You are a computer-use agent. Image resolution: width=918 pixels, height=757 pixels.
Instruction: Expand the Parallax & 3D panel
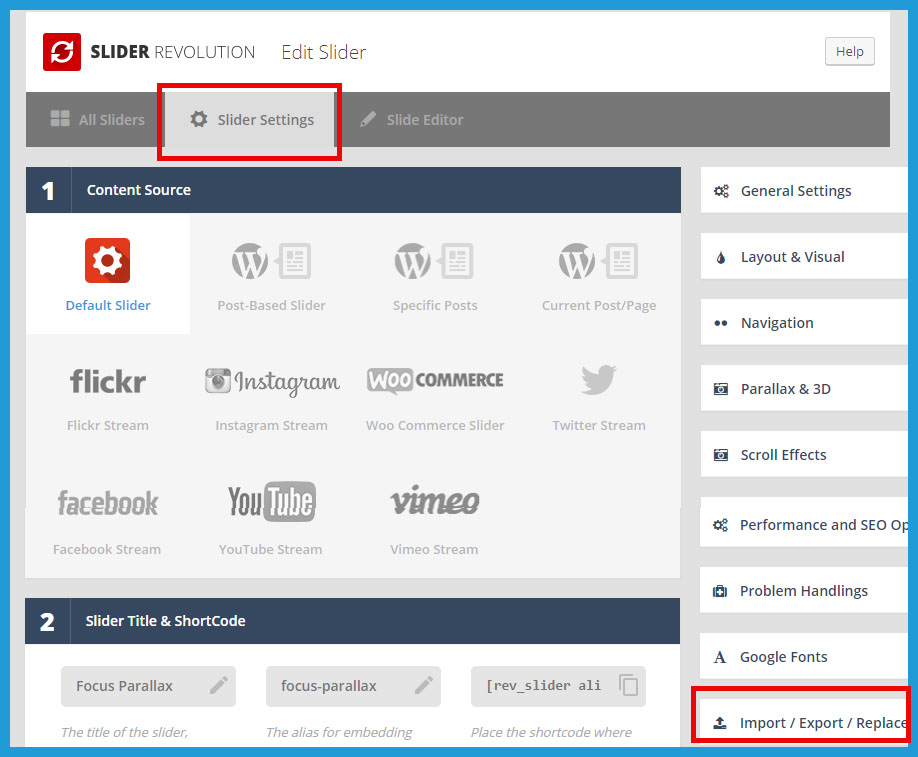(804, 389)
